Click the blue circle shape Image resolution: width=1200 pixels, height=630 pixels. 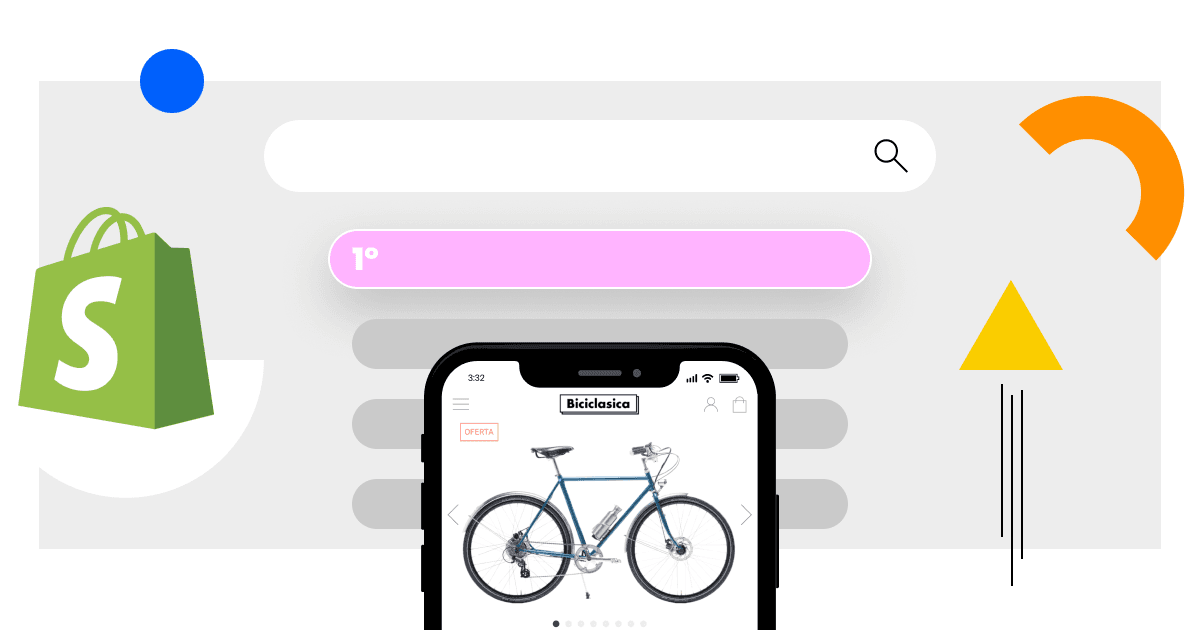click(x=172, y=81)
